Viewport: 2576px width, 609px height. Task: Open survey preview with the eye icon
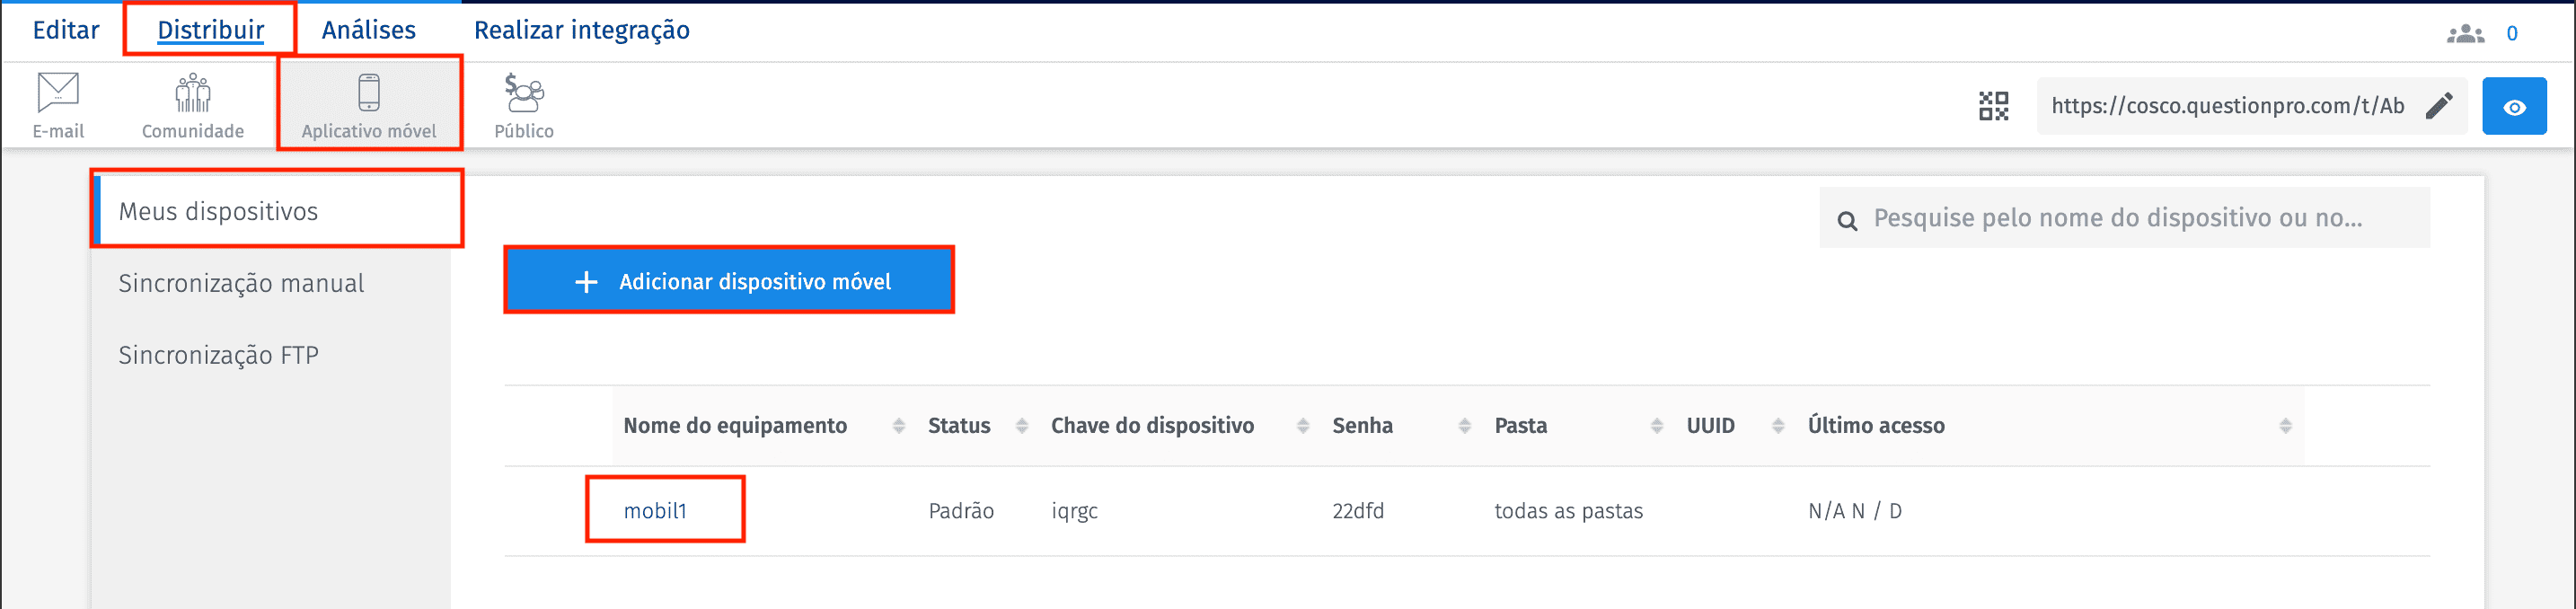(x=2515, y=105)
